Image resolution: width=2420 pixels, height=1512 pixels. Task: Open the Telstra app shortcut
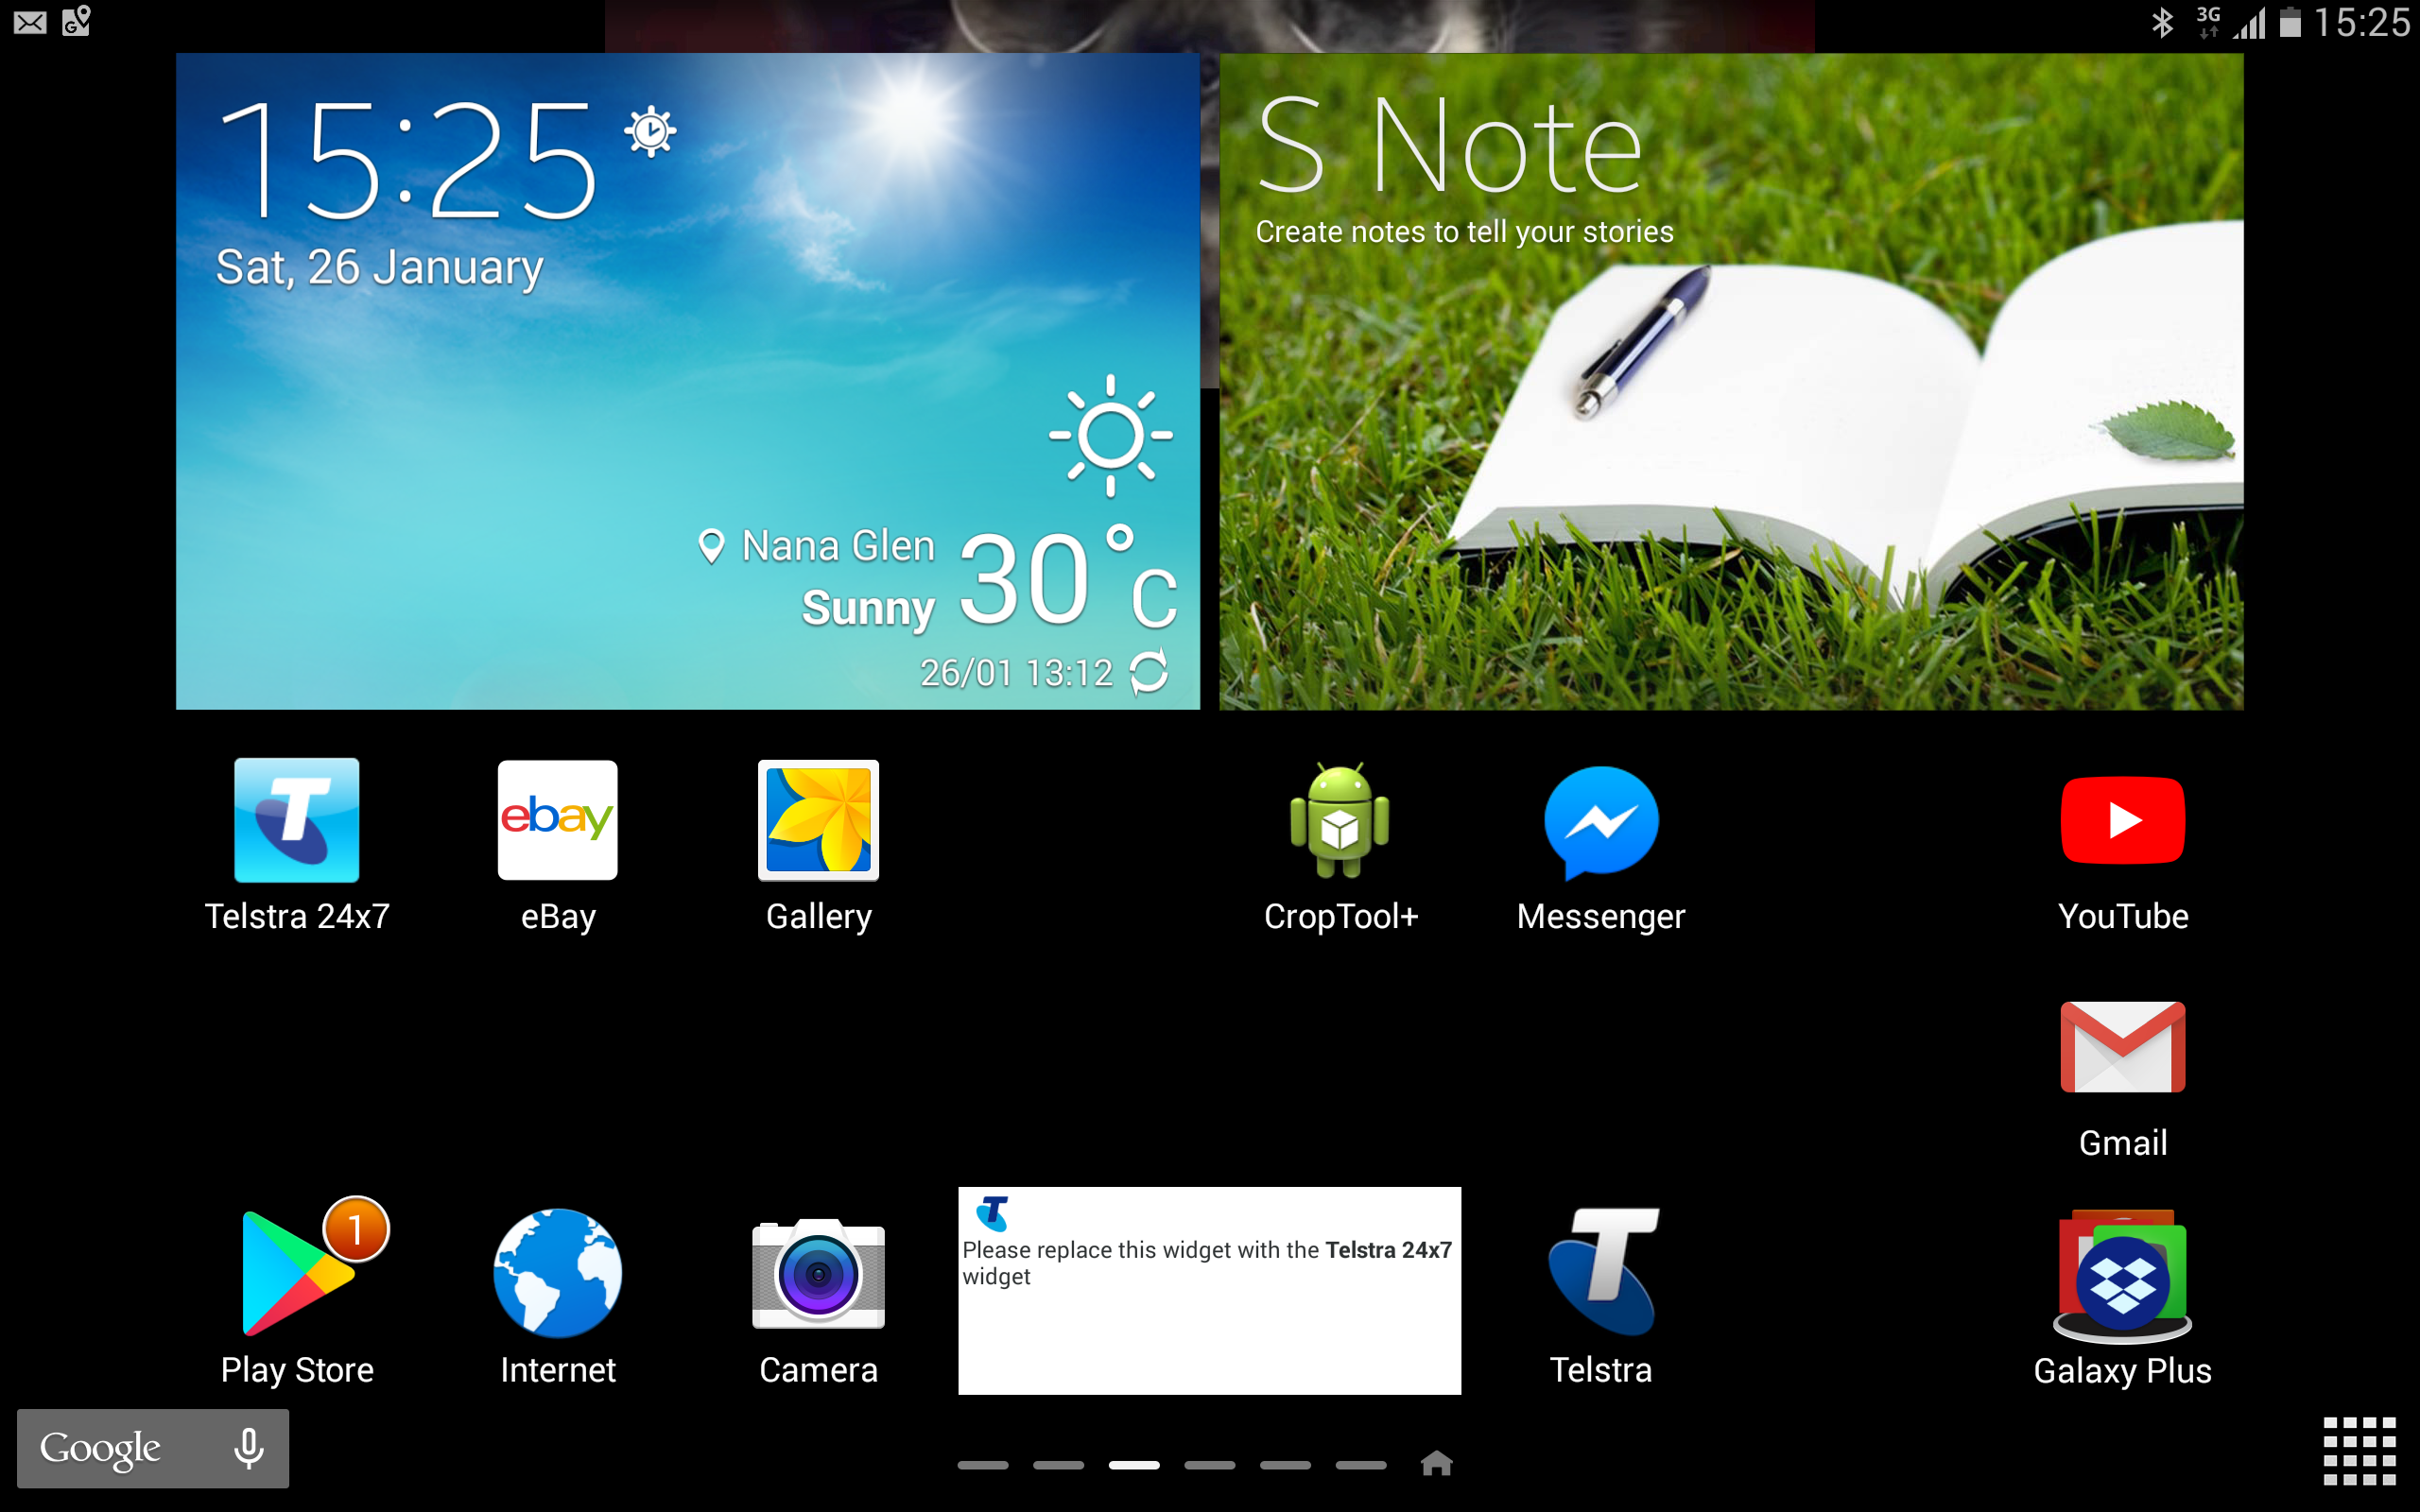(1600, 1274)
